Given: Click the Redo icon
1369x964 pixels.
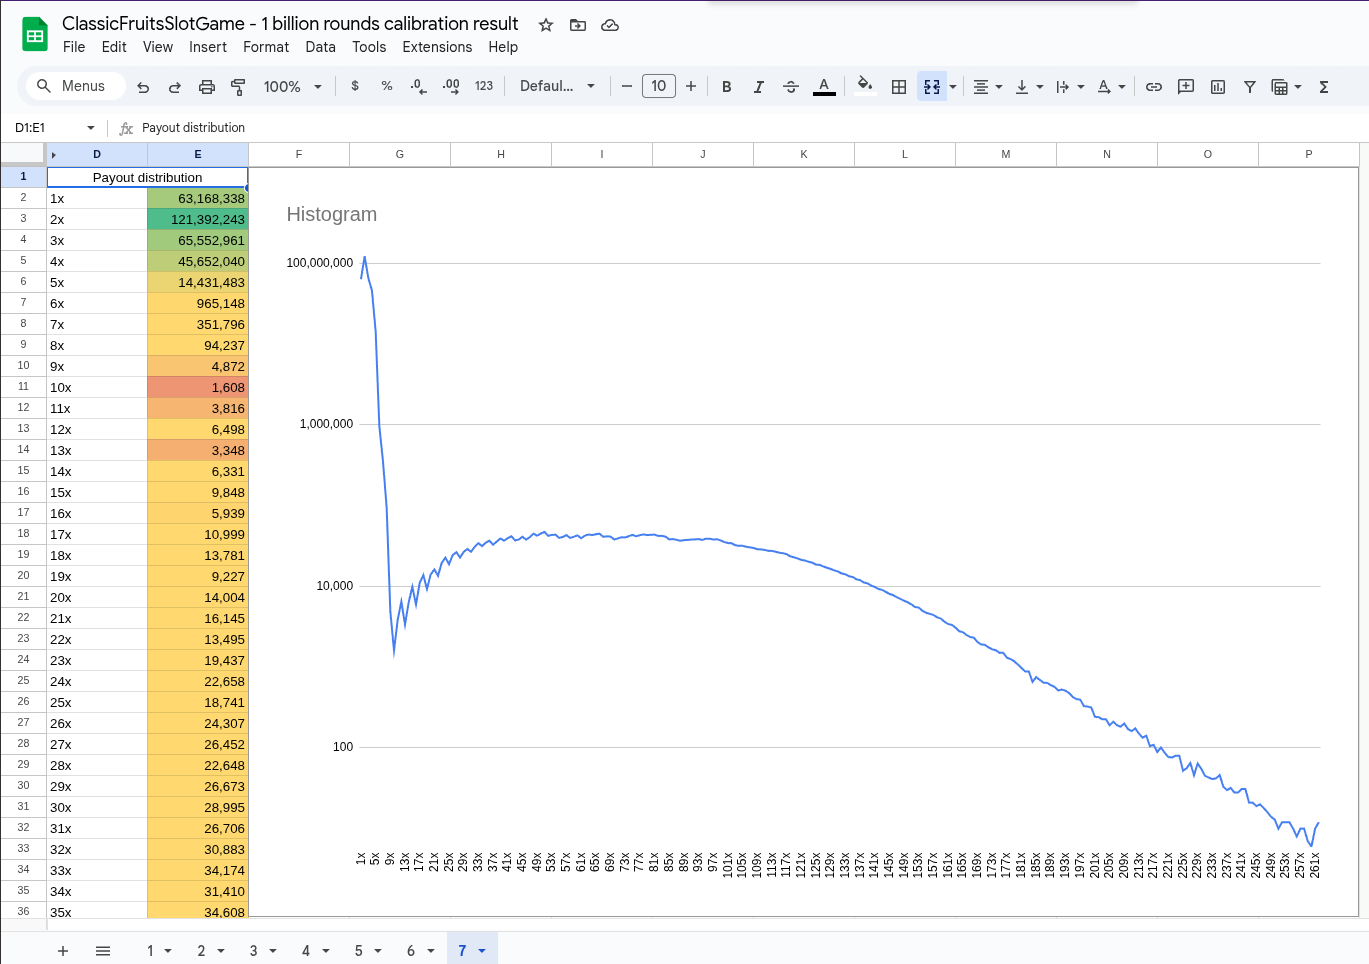Looking at the screenshot, I should 175,87.
